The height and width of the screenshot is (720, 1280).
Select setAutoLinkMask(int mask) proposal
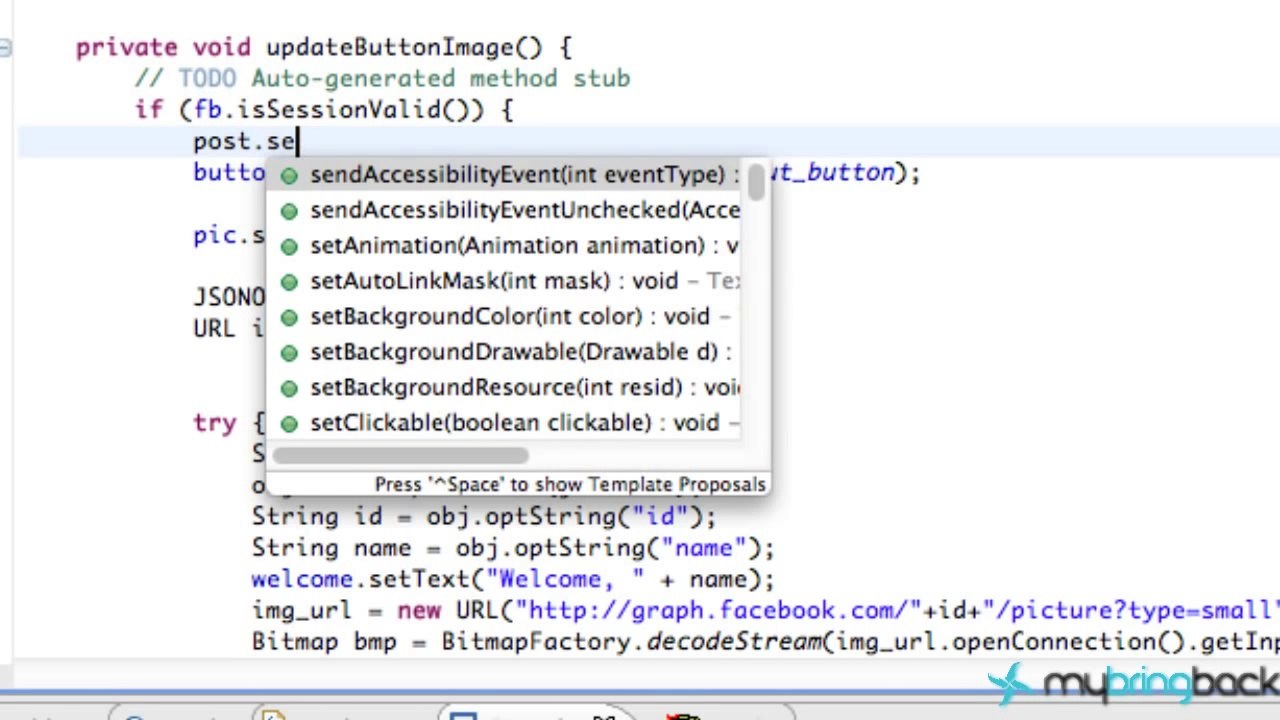[505, 281]
